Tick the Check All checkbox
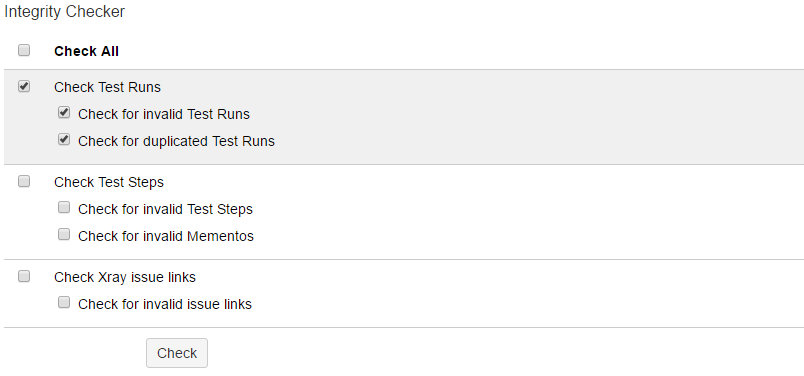This screenshot has width=804, height=376. point(24,50)
